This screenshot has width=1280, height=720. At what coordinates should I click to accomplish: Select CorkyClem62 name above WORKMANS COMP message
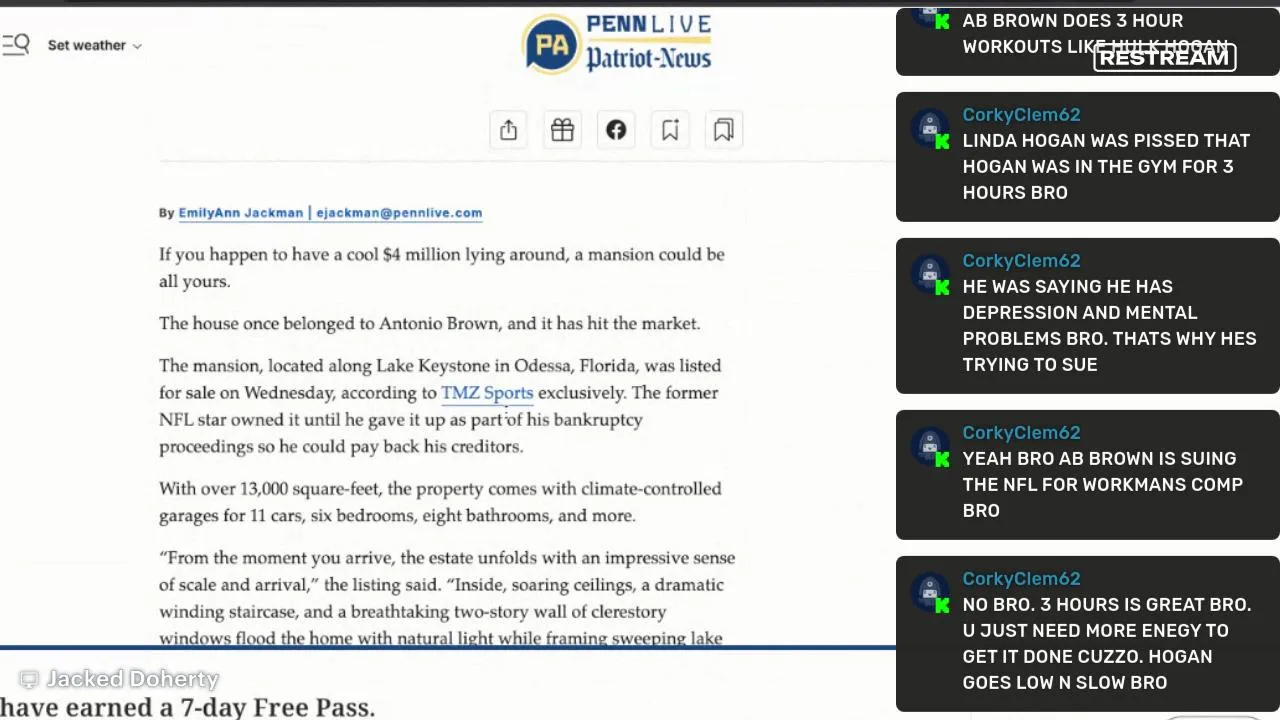1021,432
